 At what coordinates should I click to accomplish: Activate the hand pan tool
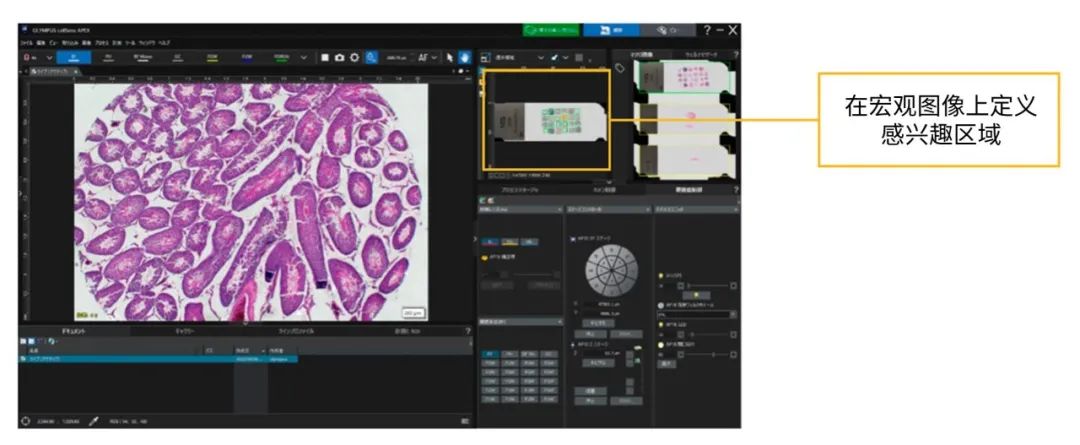pos(463,57)
